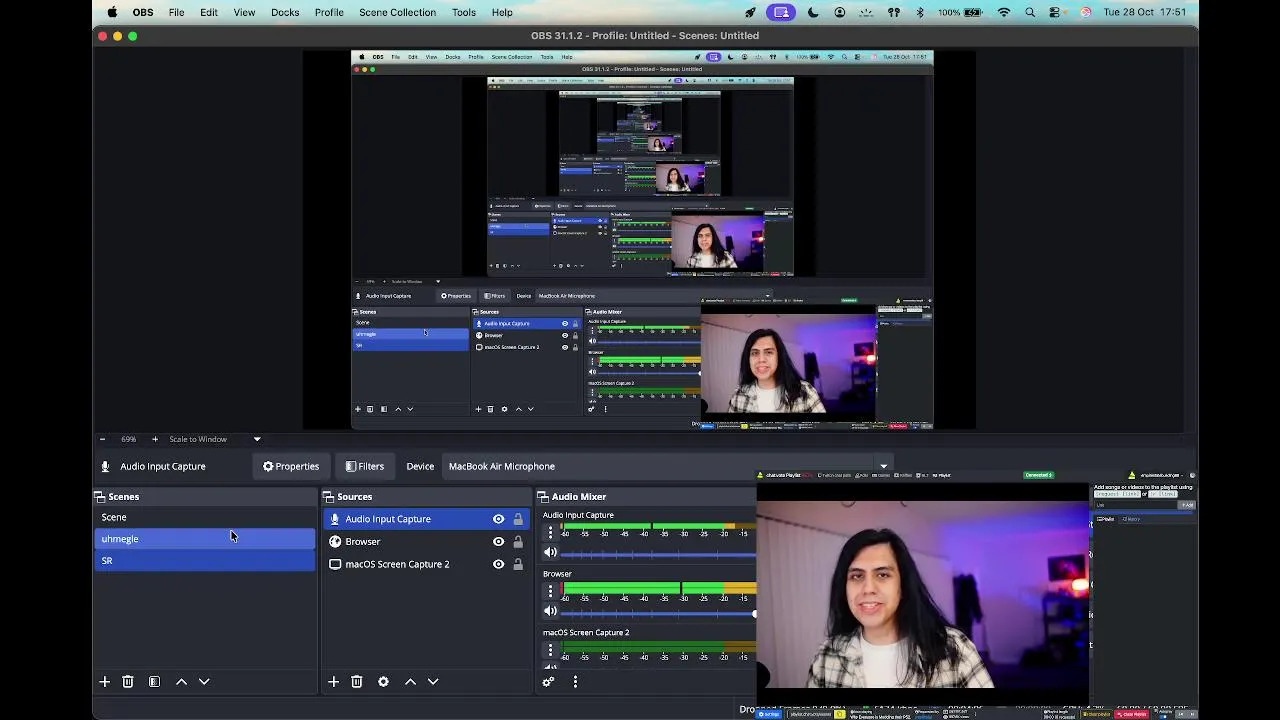Open Browser mixer channel options dots
Image resolution: width=1280 pixels, height=720 pixels.
pos(550,591)
